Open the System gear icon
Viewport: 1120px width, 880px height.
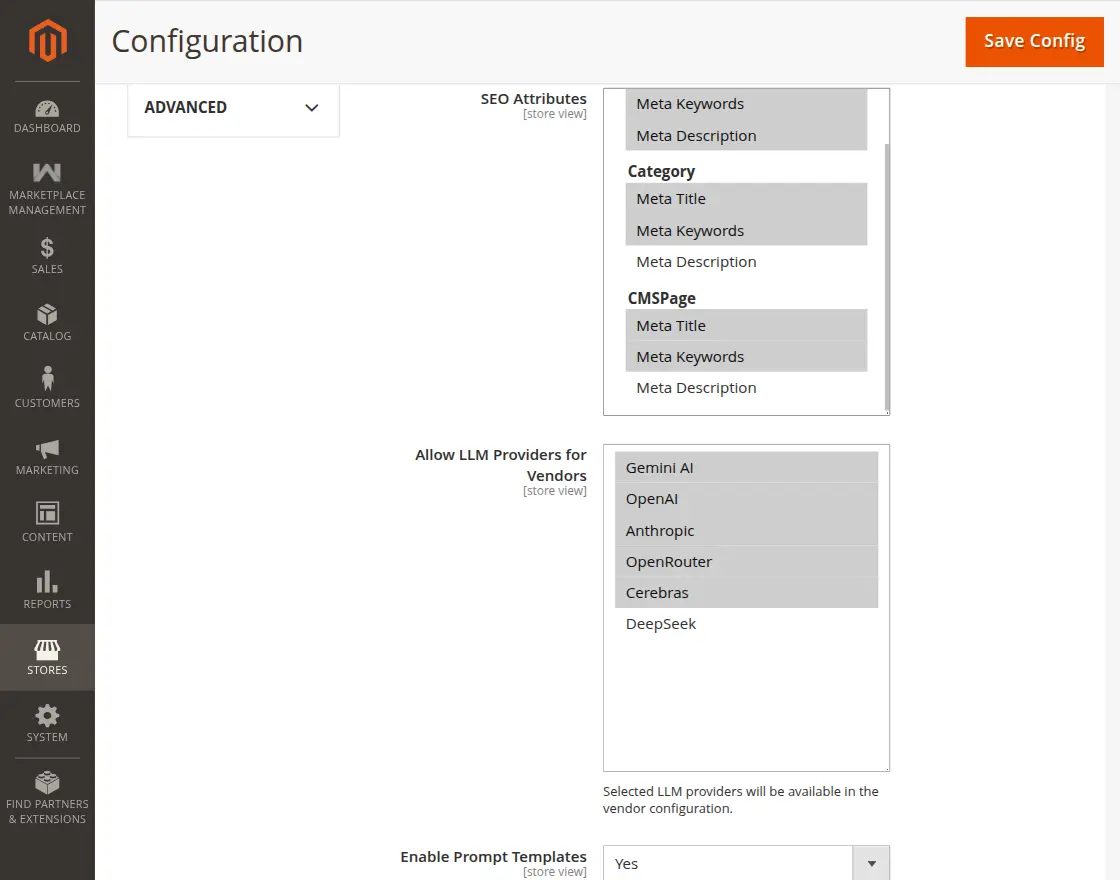point(47,716)
